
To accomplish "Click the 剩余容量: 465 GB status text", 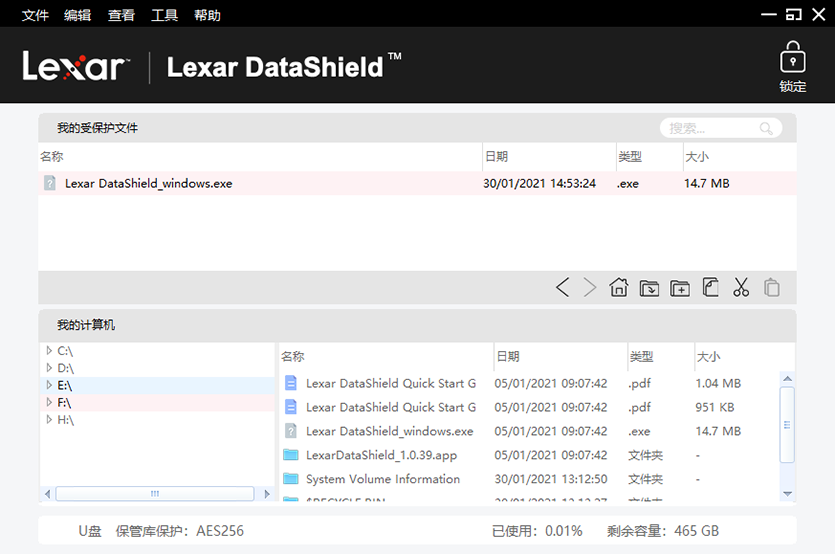I will coord(663,531).
